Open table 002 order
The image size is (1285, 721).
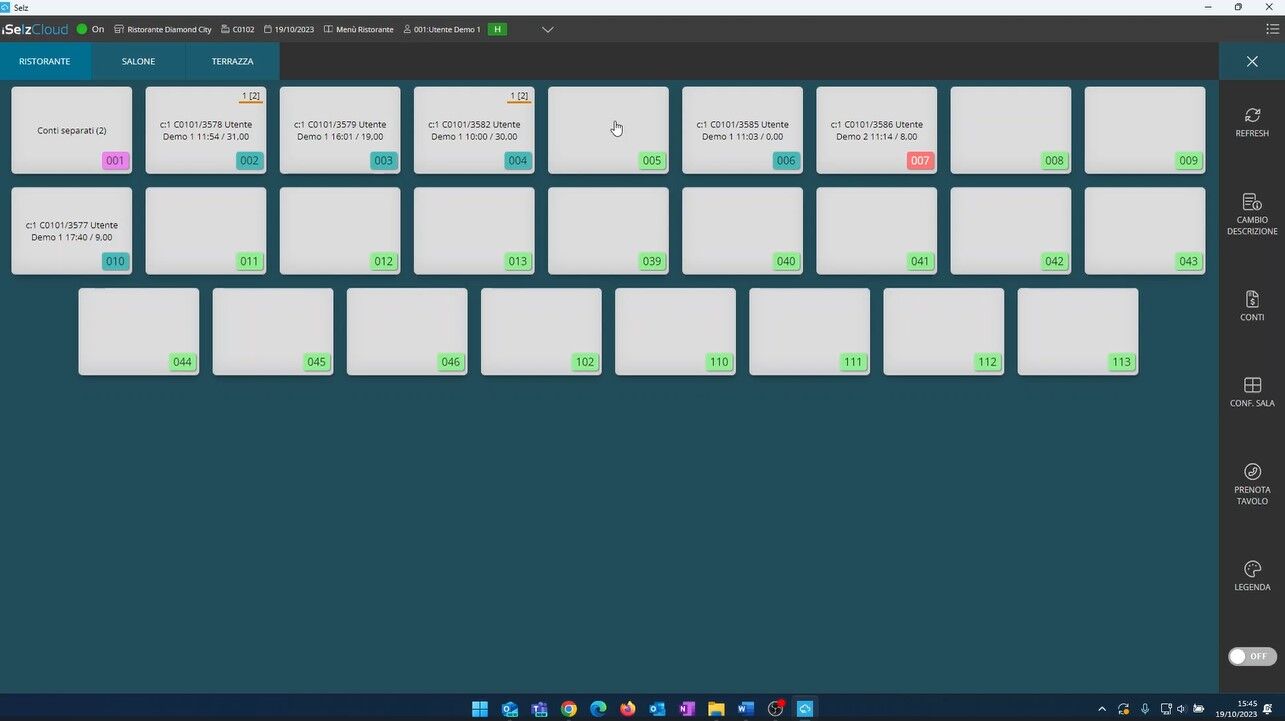[205, 130]
